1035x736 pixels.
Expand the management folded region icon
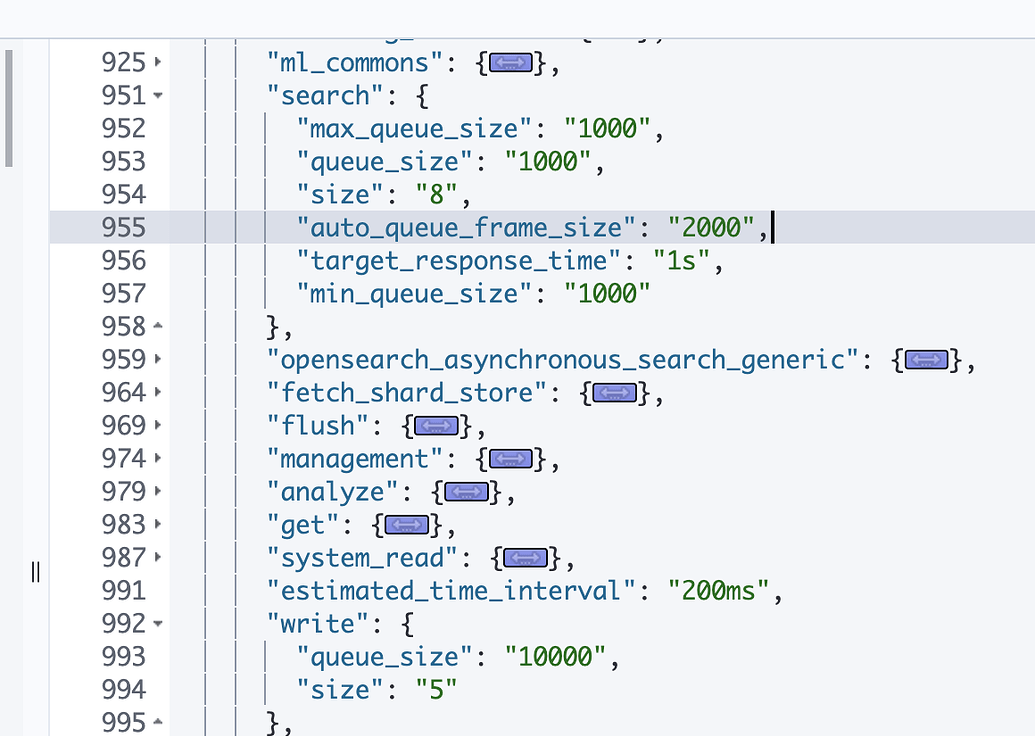coord(511,458)
